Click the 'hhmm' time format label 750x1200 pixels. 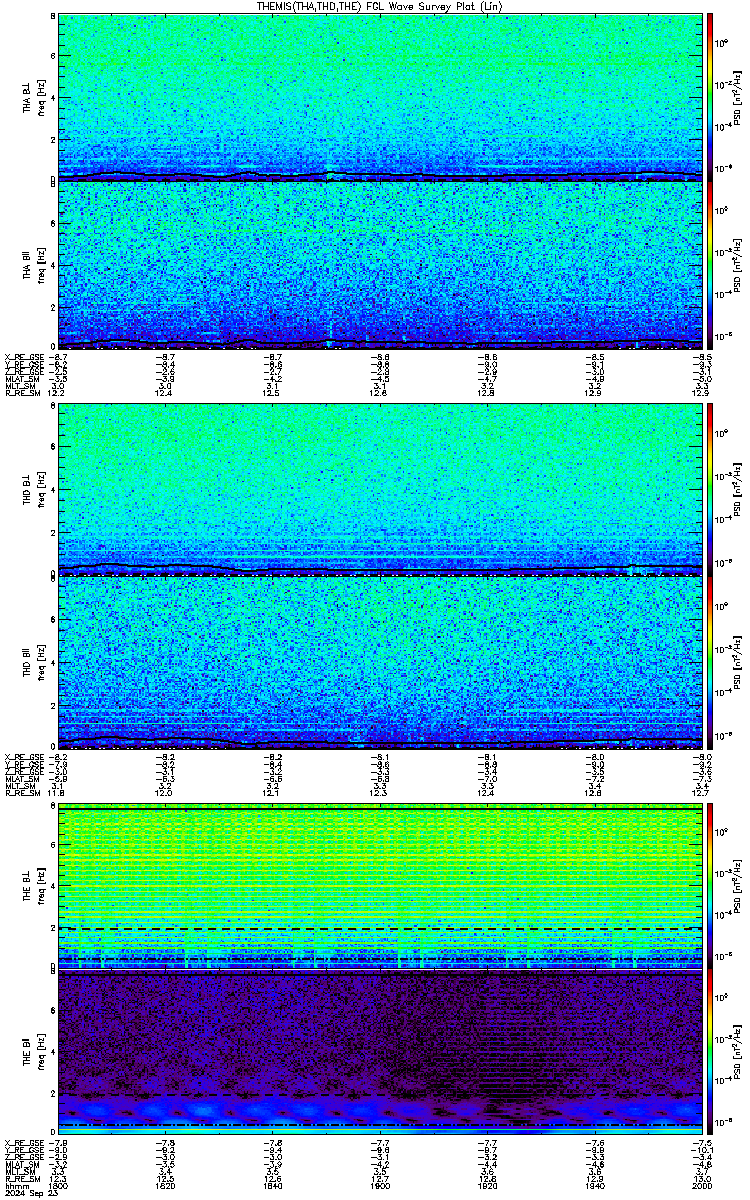15,1187
